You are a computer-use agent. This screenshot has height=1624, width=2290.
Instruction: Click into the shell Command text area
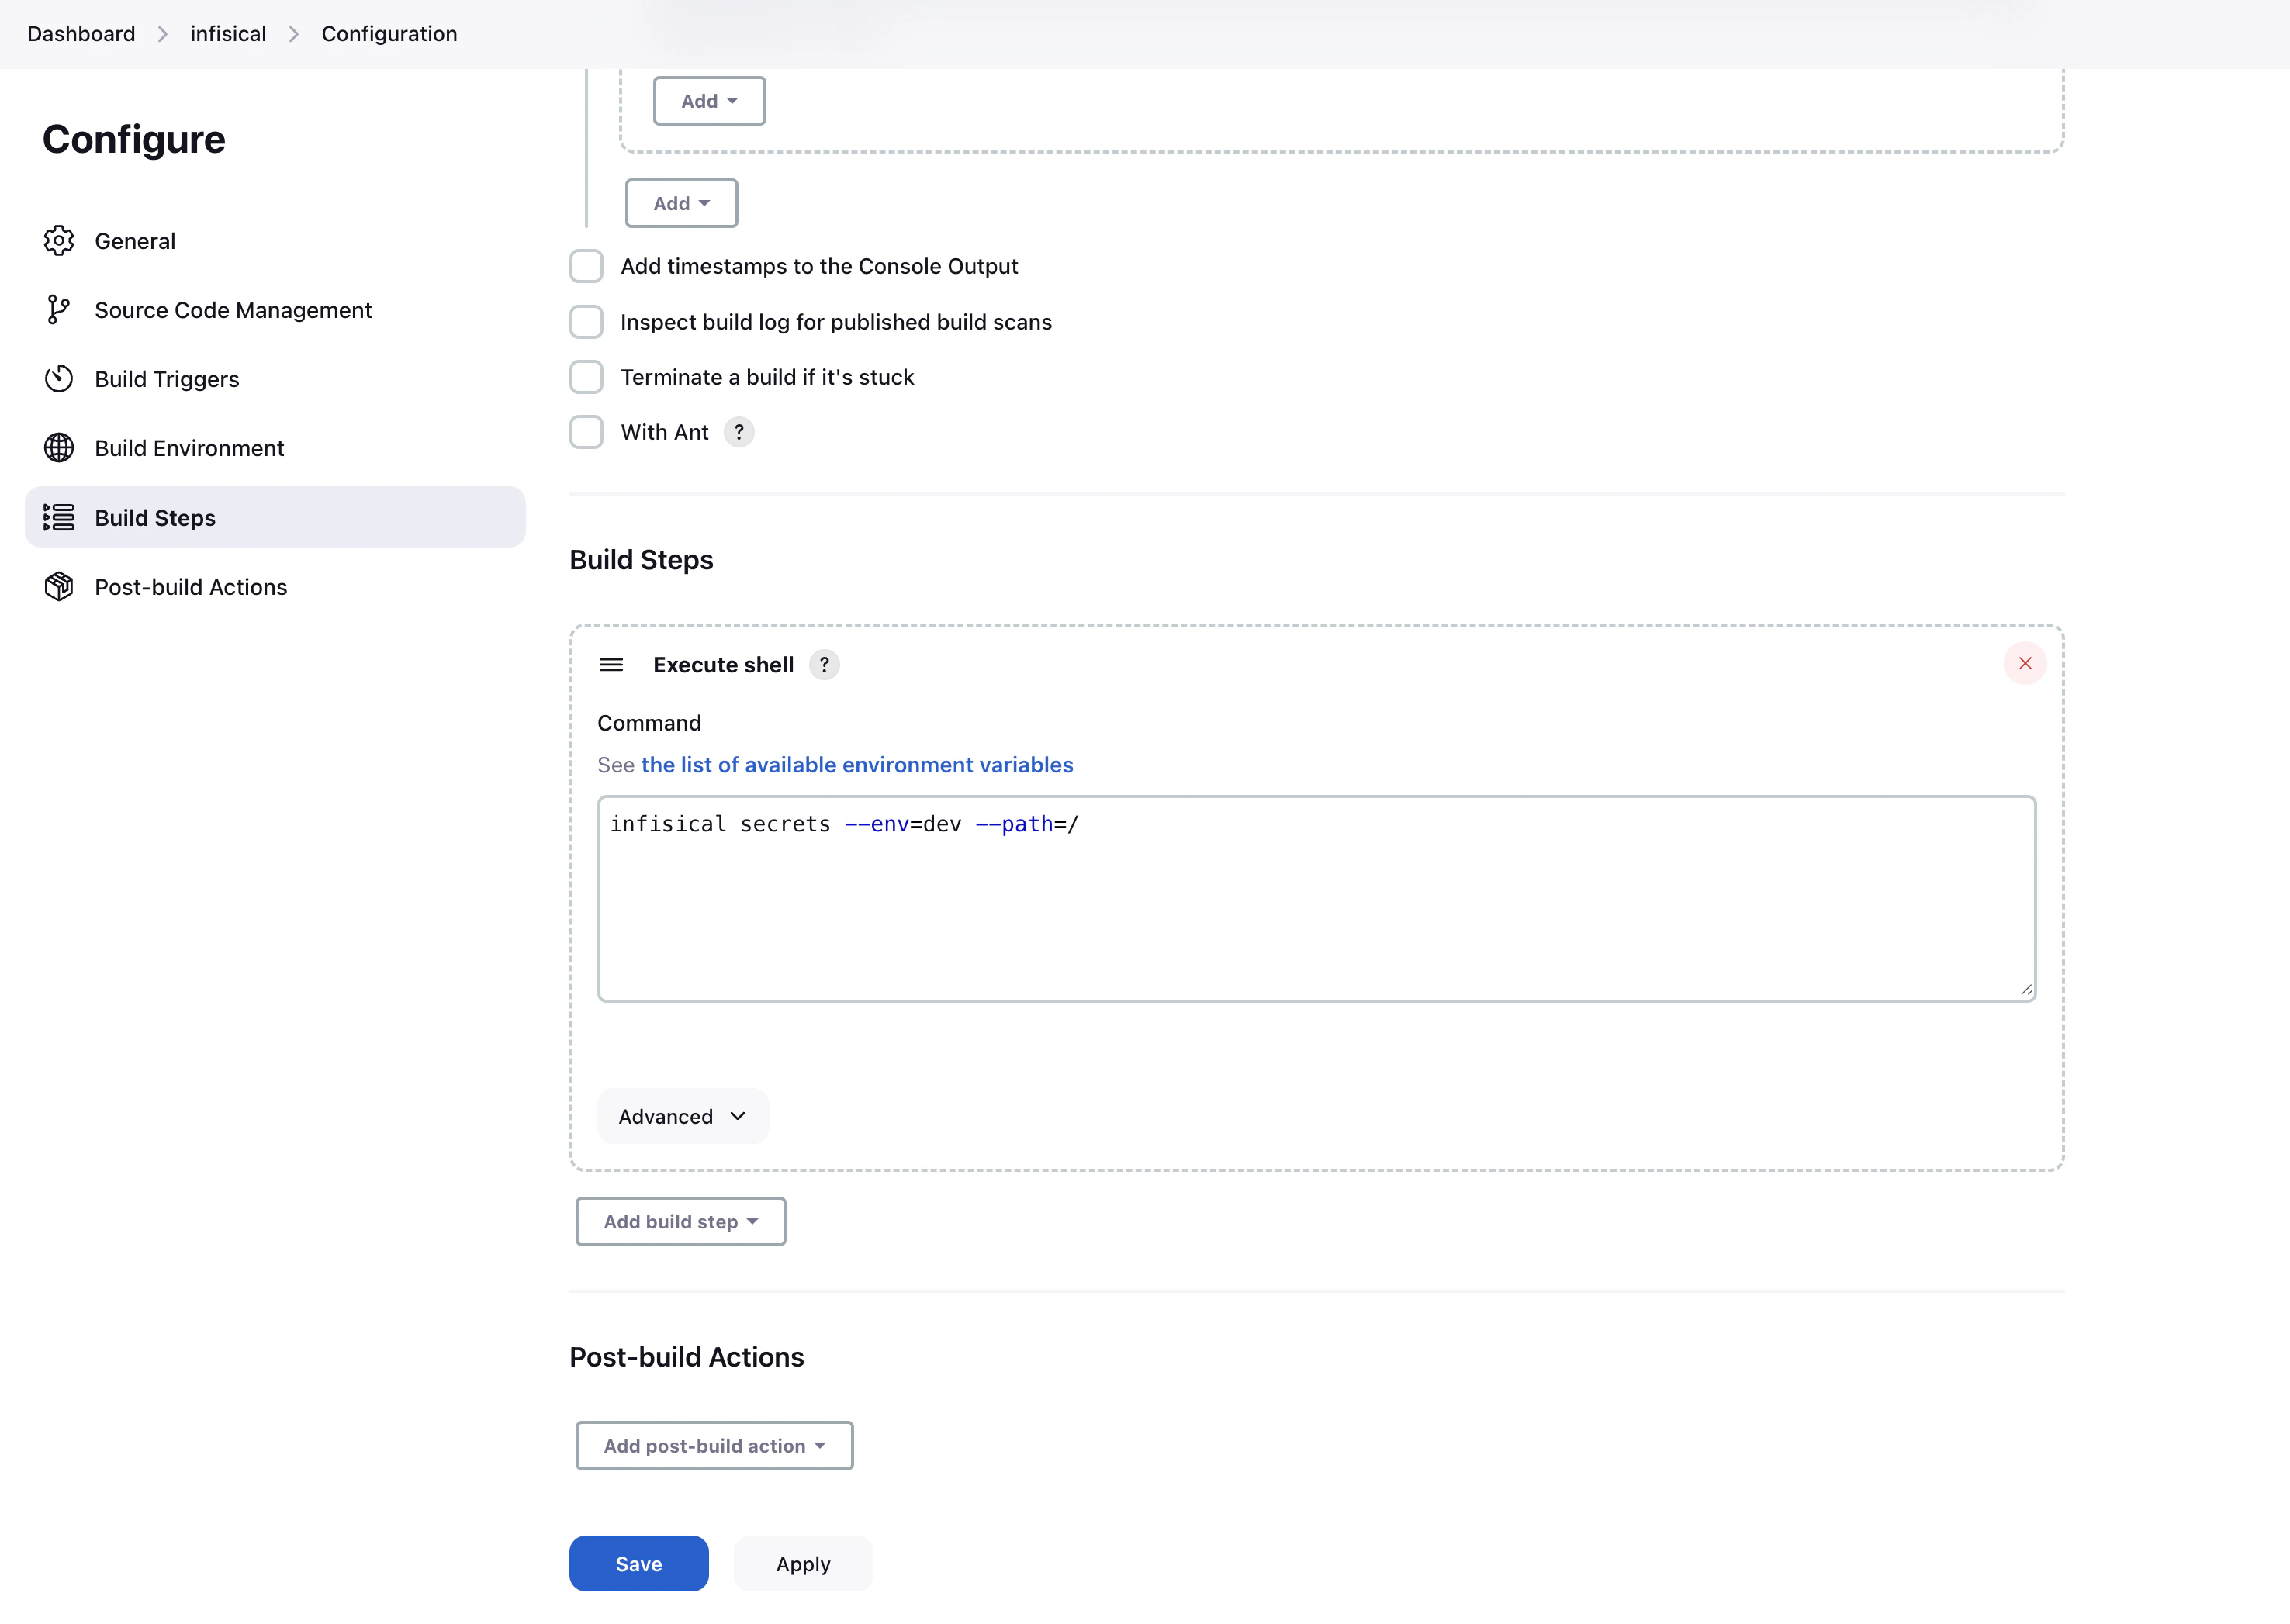click(1317, 899)
